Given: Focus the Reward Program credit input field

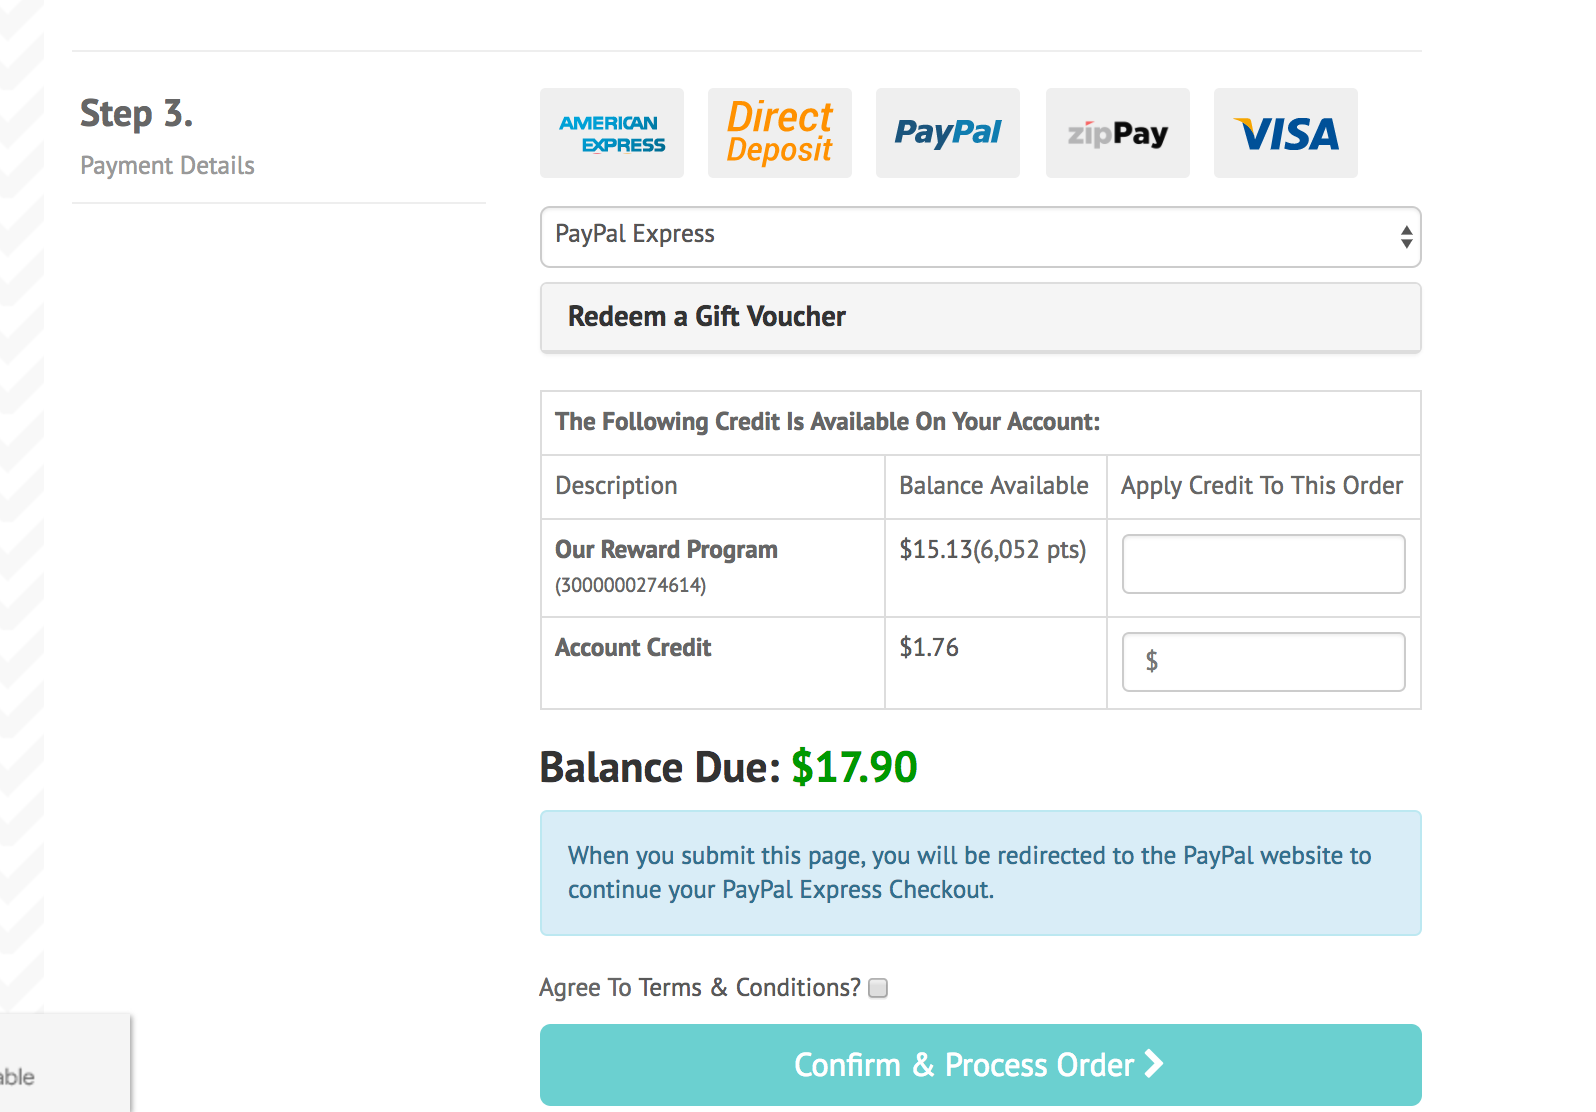Looking at the screenshot, I should tap(1263, 564).
